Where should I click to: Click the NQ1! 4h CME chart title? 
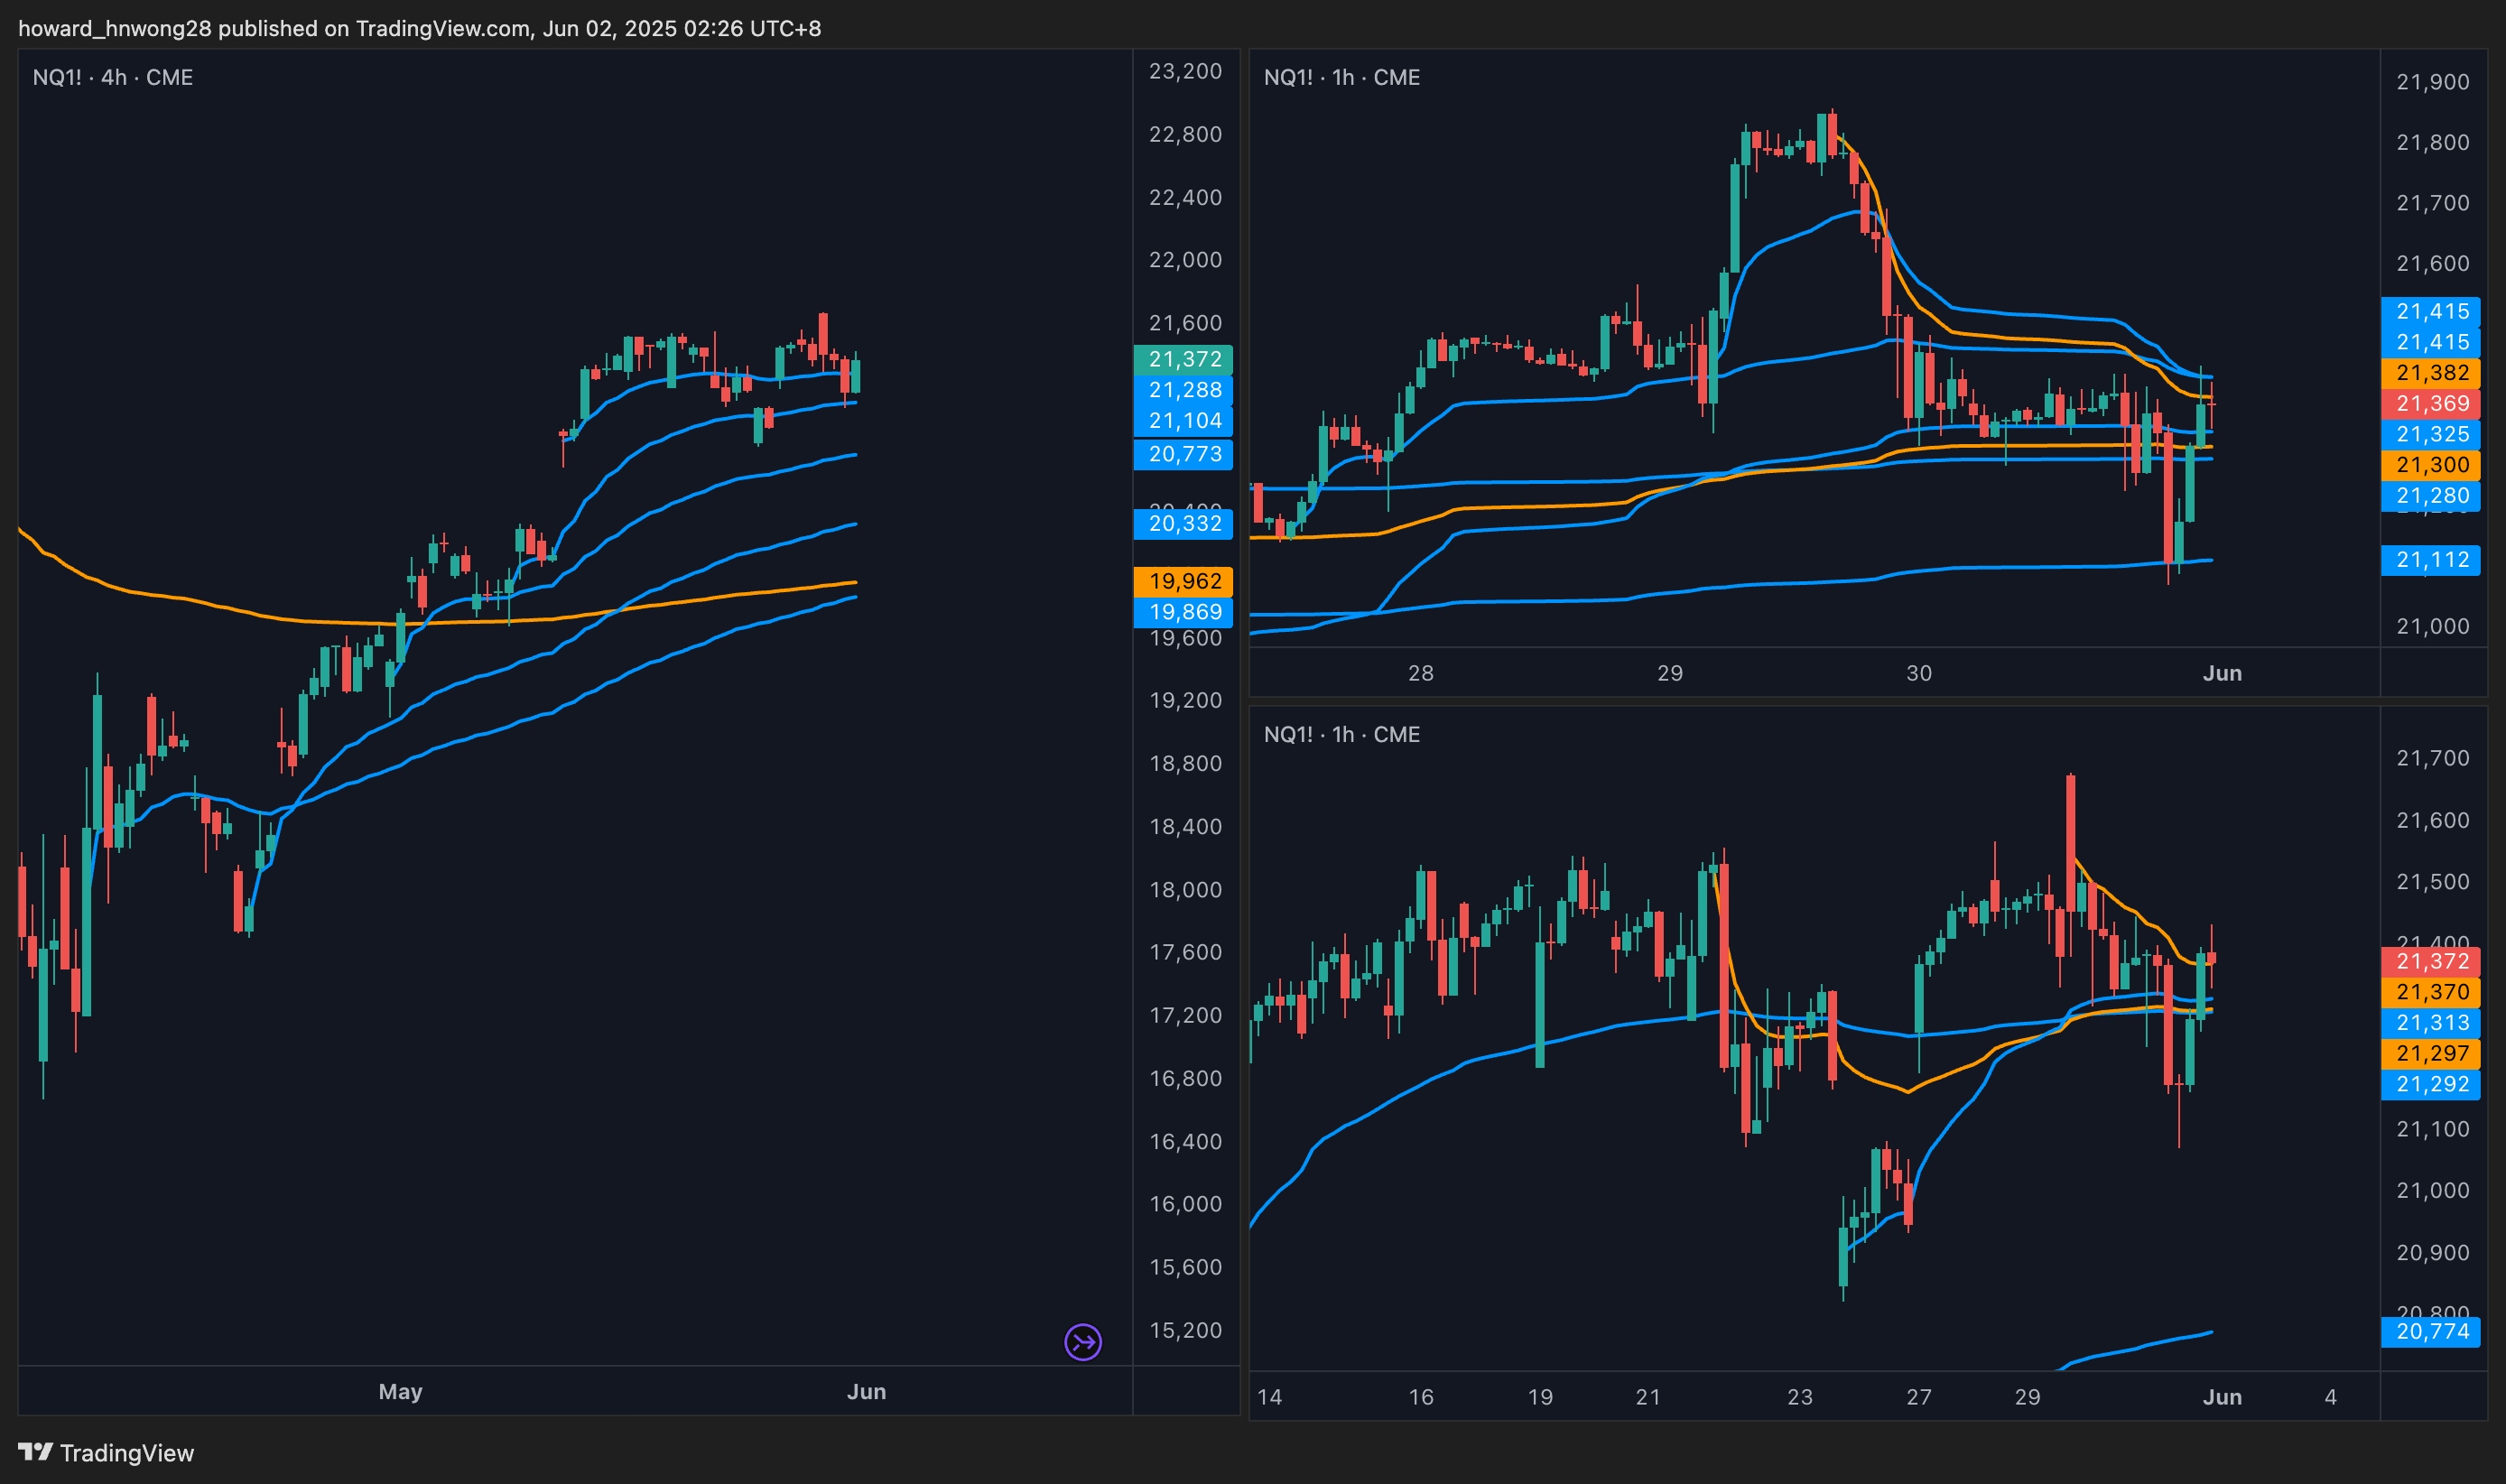tap(113, 77)
